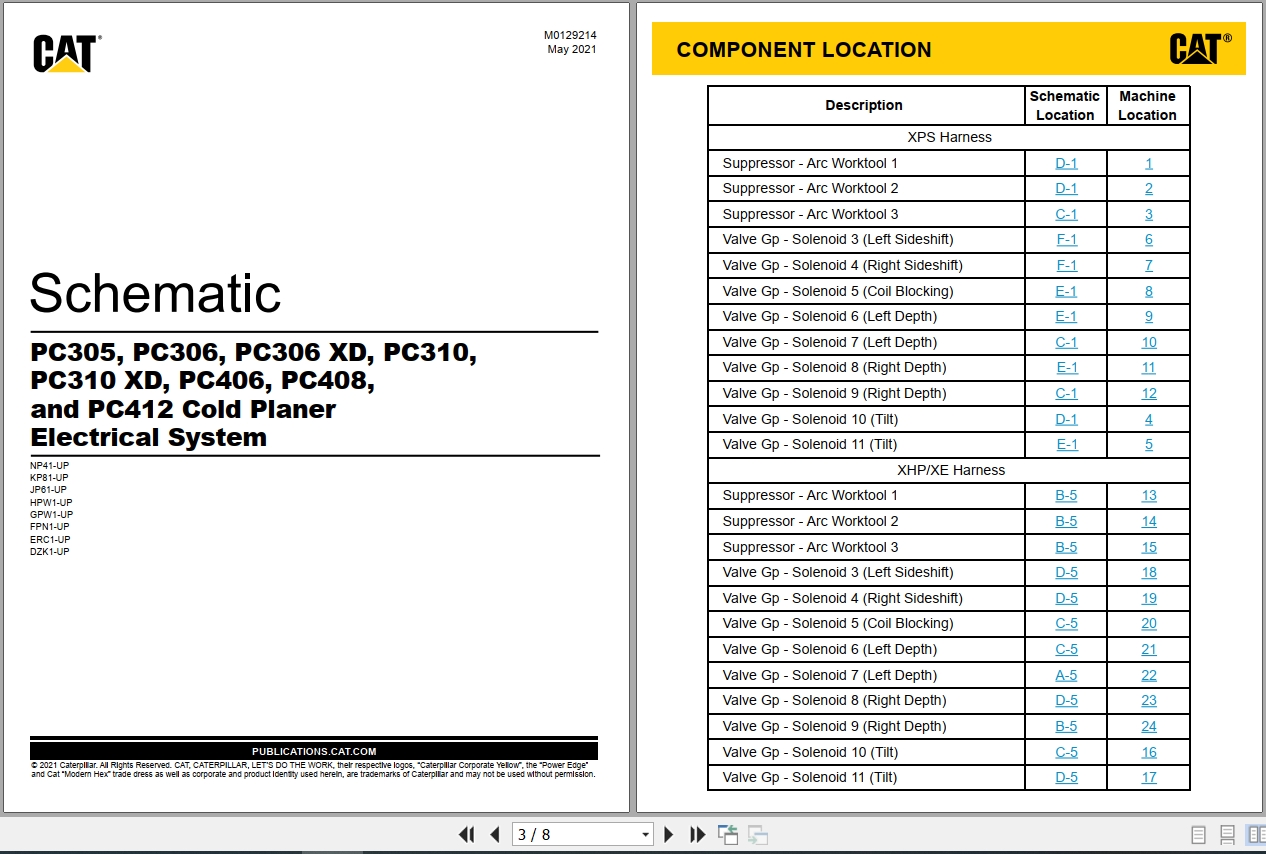Screen dimensions: 1266x854
Task: Open link C-5 for XHP/XE Solenoid 6 Left Depth
Action: (x=1066, y=649)
